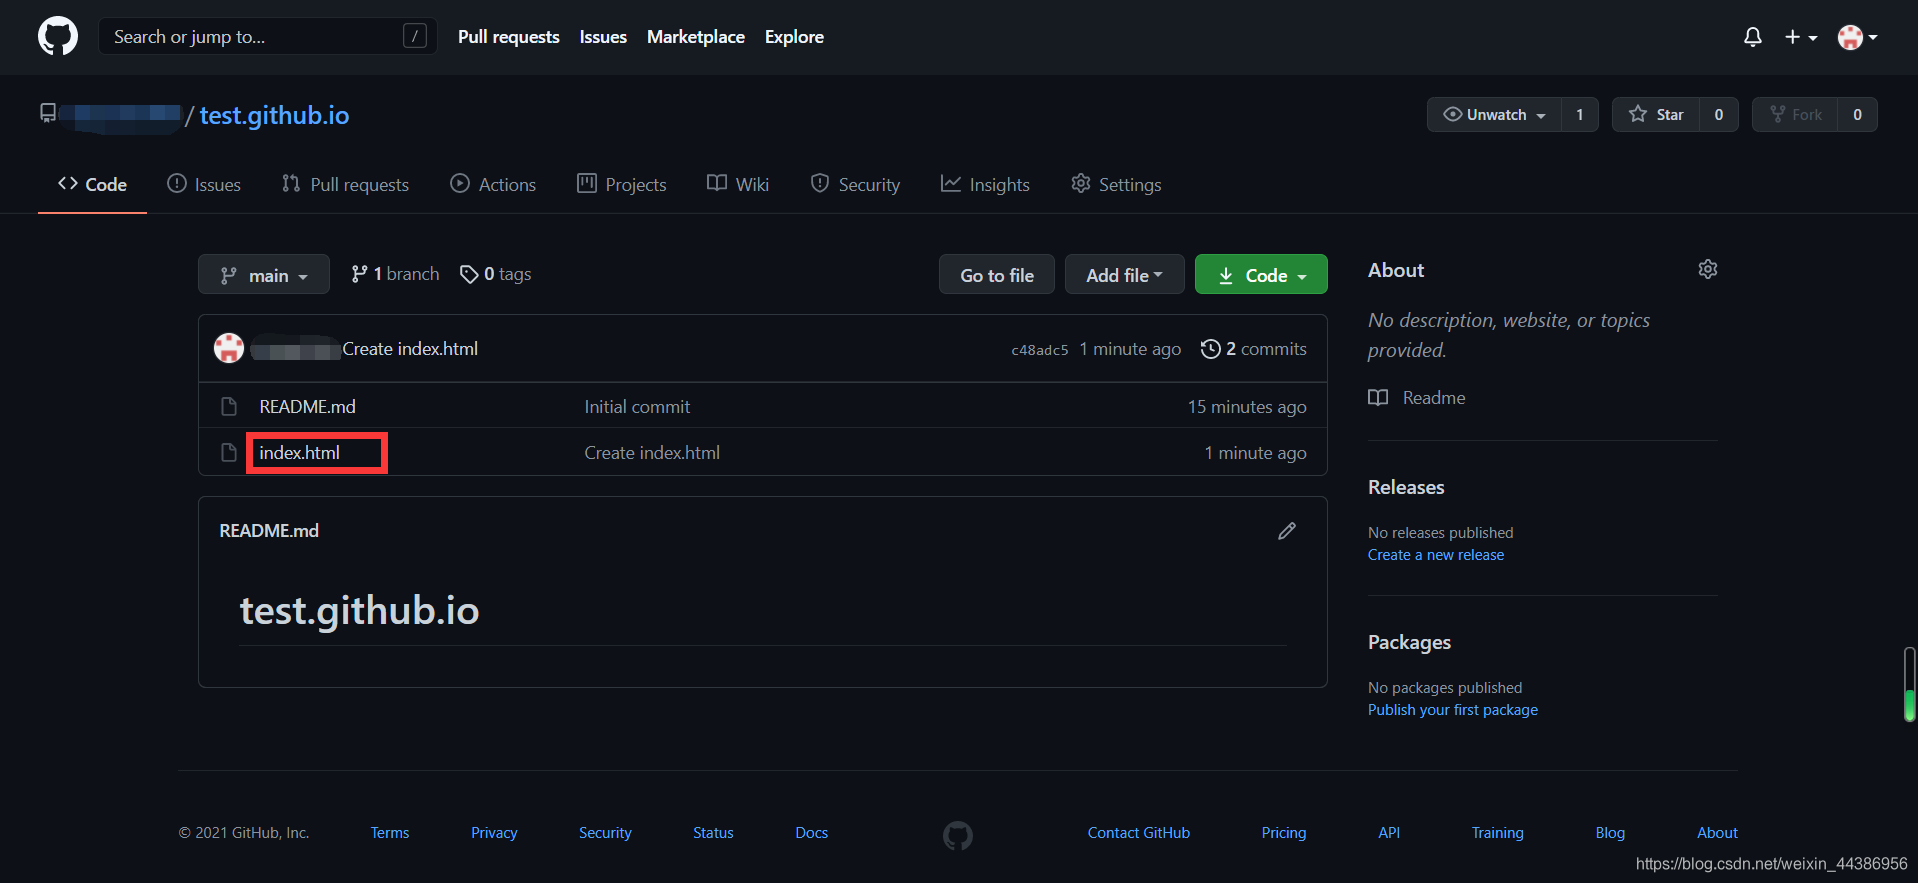Open the Create index.html commit message in header row
This screenshot has width=1918, height=883.
click(x=410, y=349)
